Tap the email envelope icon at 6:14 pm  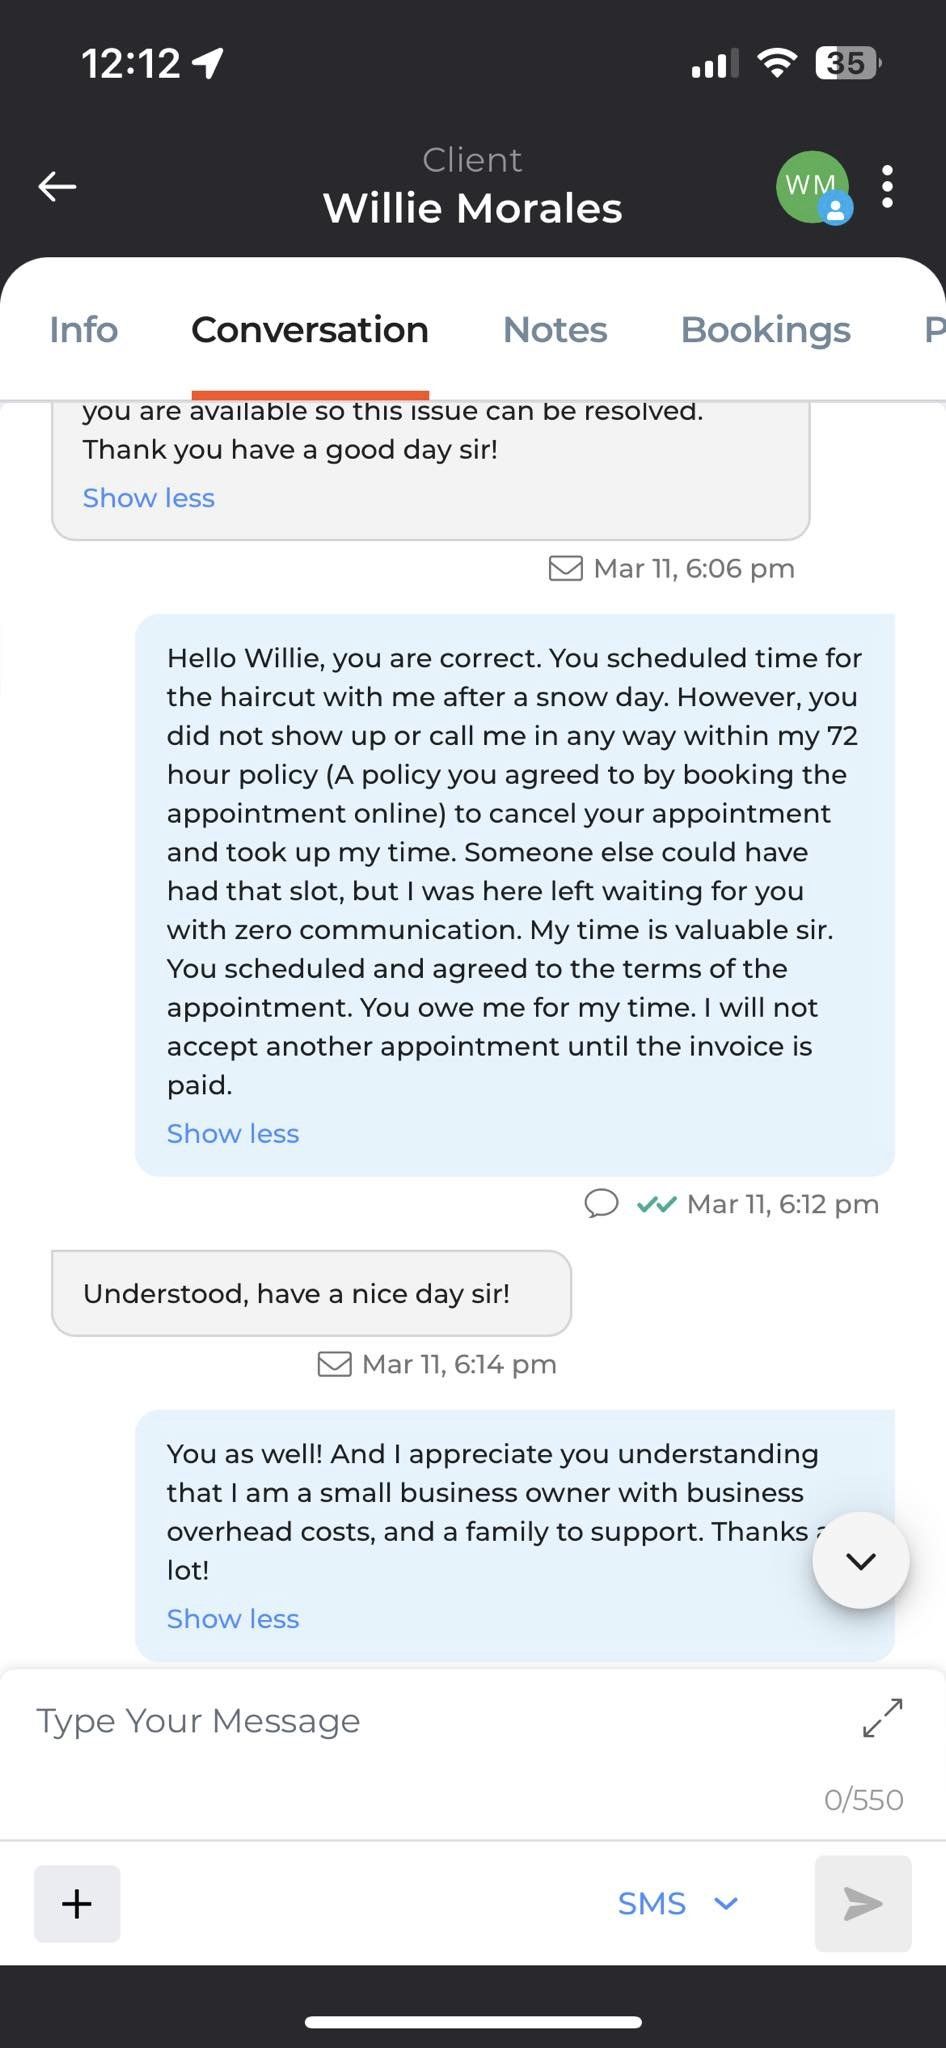tap(334, 1364)
